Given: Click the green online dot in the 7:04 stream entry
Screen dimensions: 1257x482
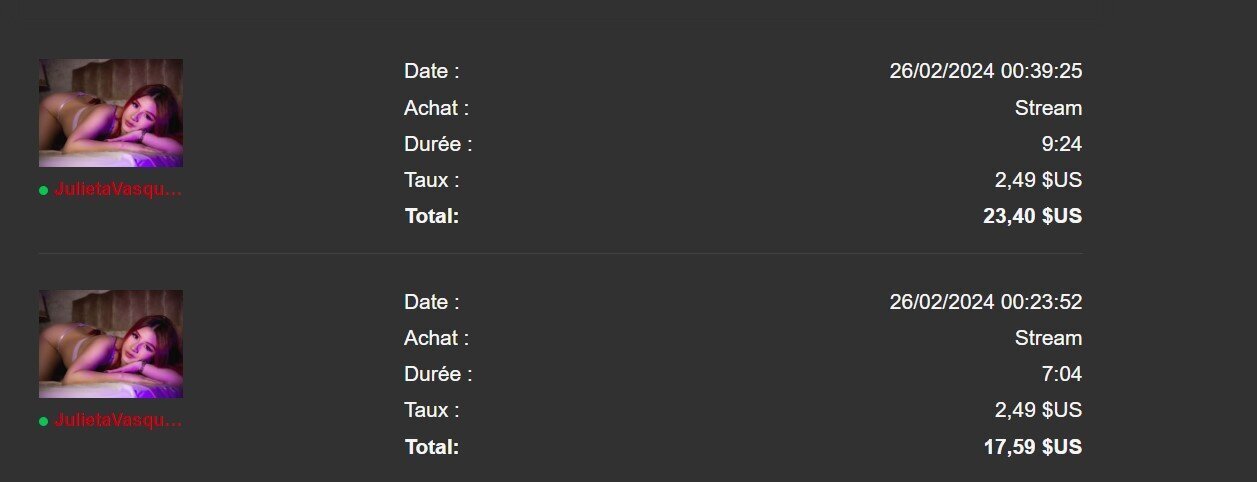Looking at the screenshot, I should tap(43, 422).
